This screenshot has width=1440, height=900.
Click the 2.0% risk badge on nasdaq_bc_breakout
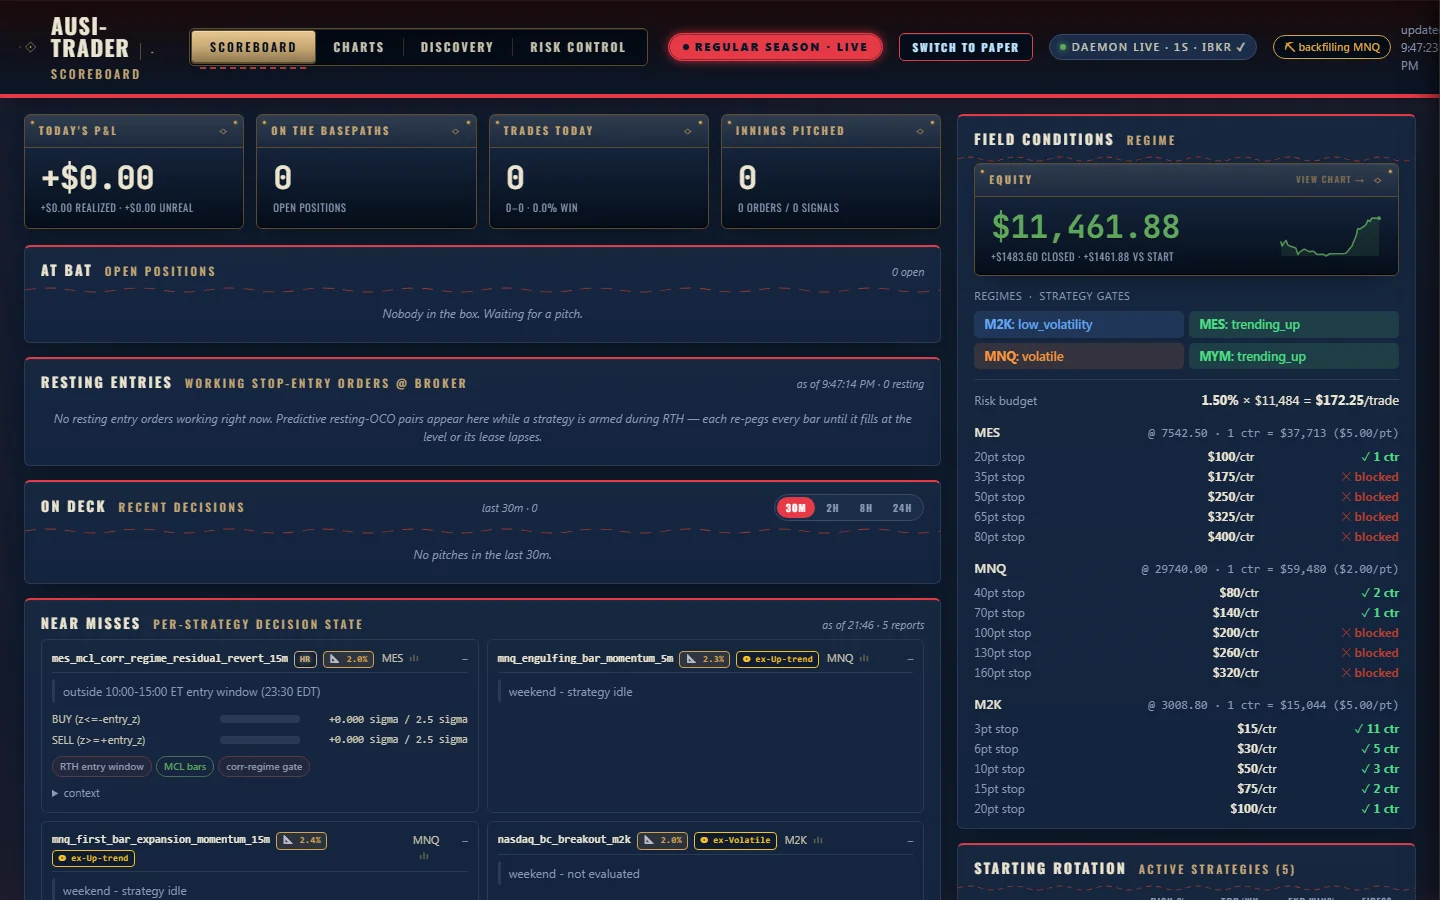tap(662, 840)
